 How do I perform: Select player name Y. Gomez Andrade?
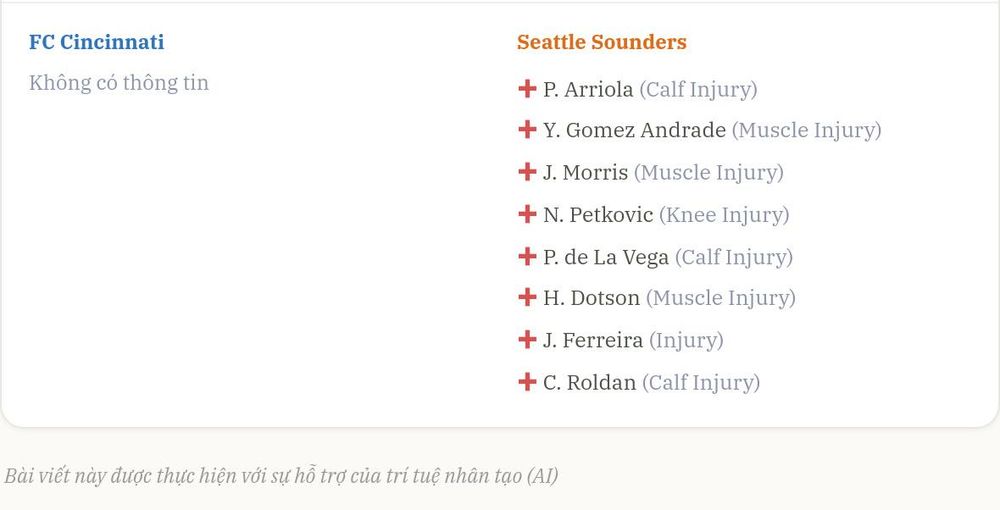634,130
